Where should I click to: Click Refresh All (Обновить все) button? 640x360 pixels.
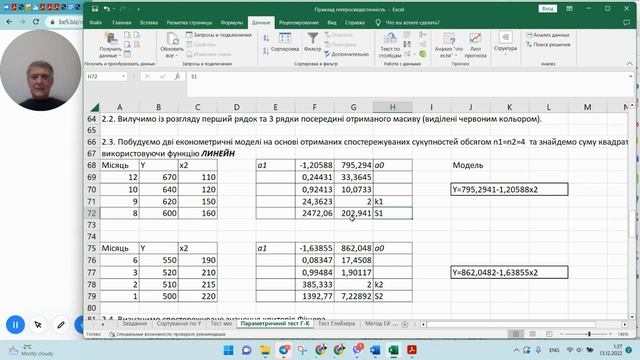172,45
